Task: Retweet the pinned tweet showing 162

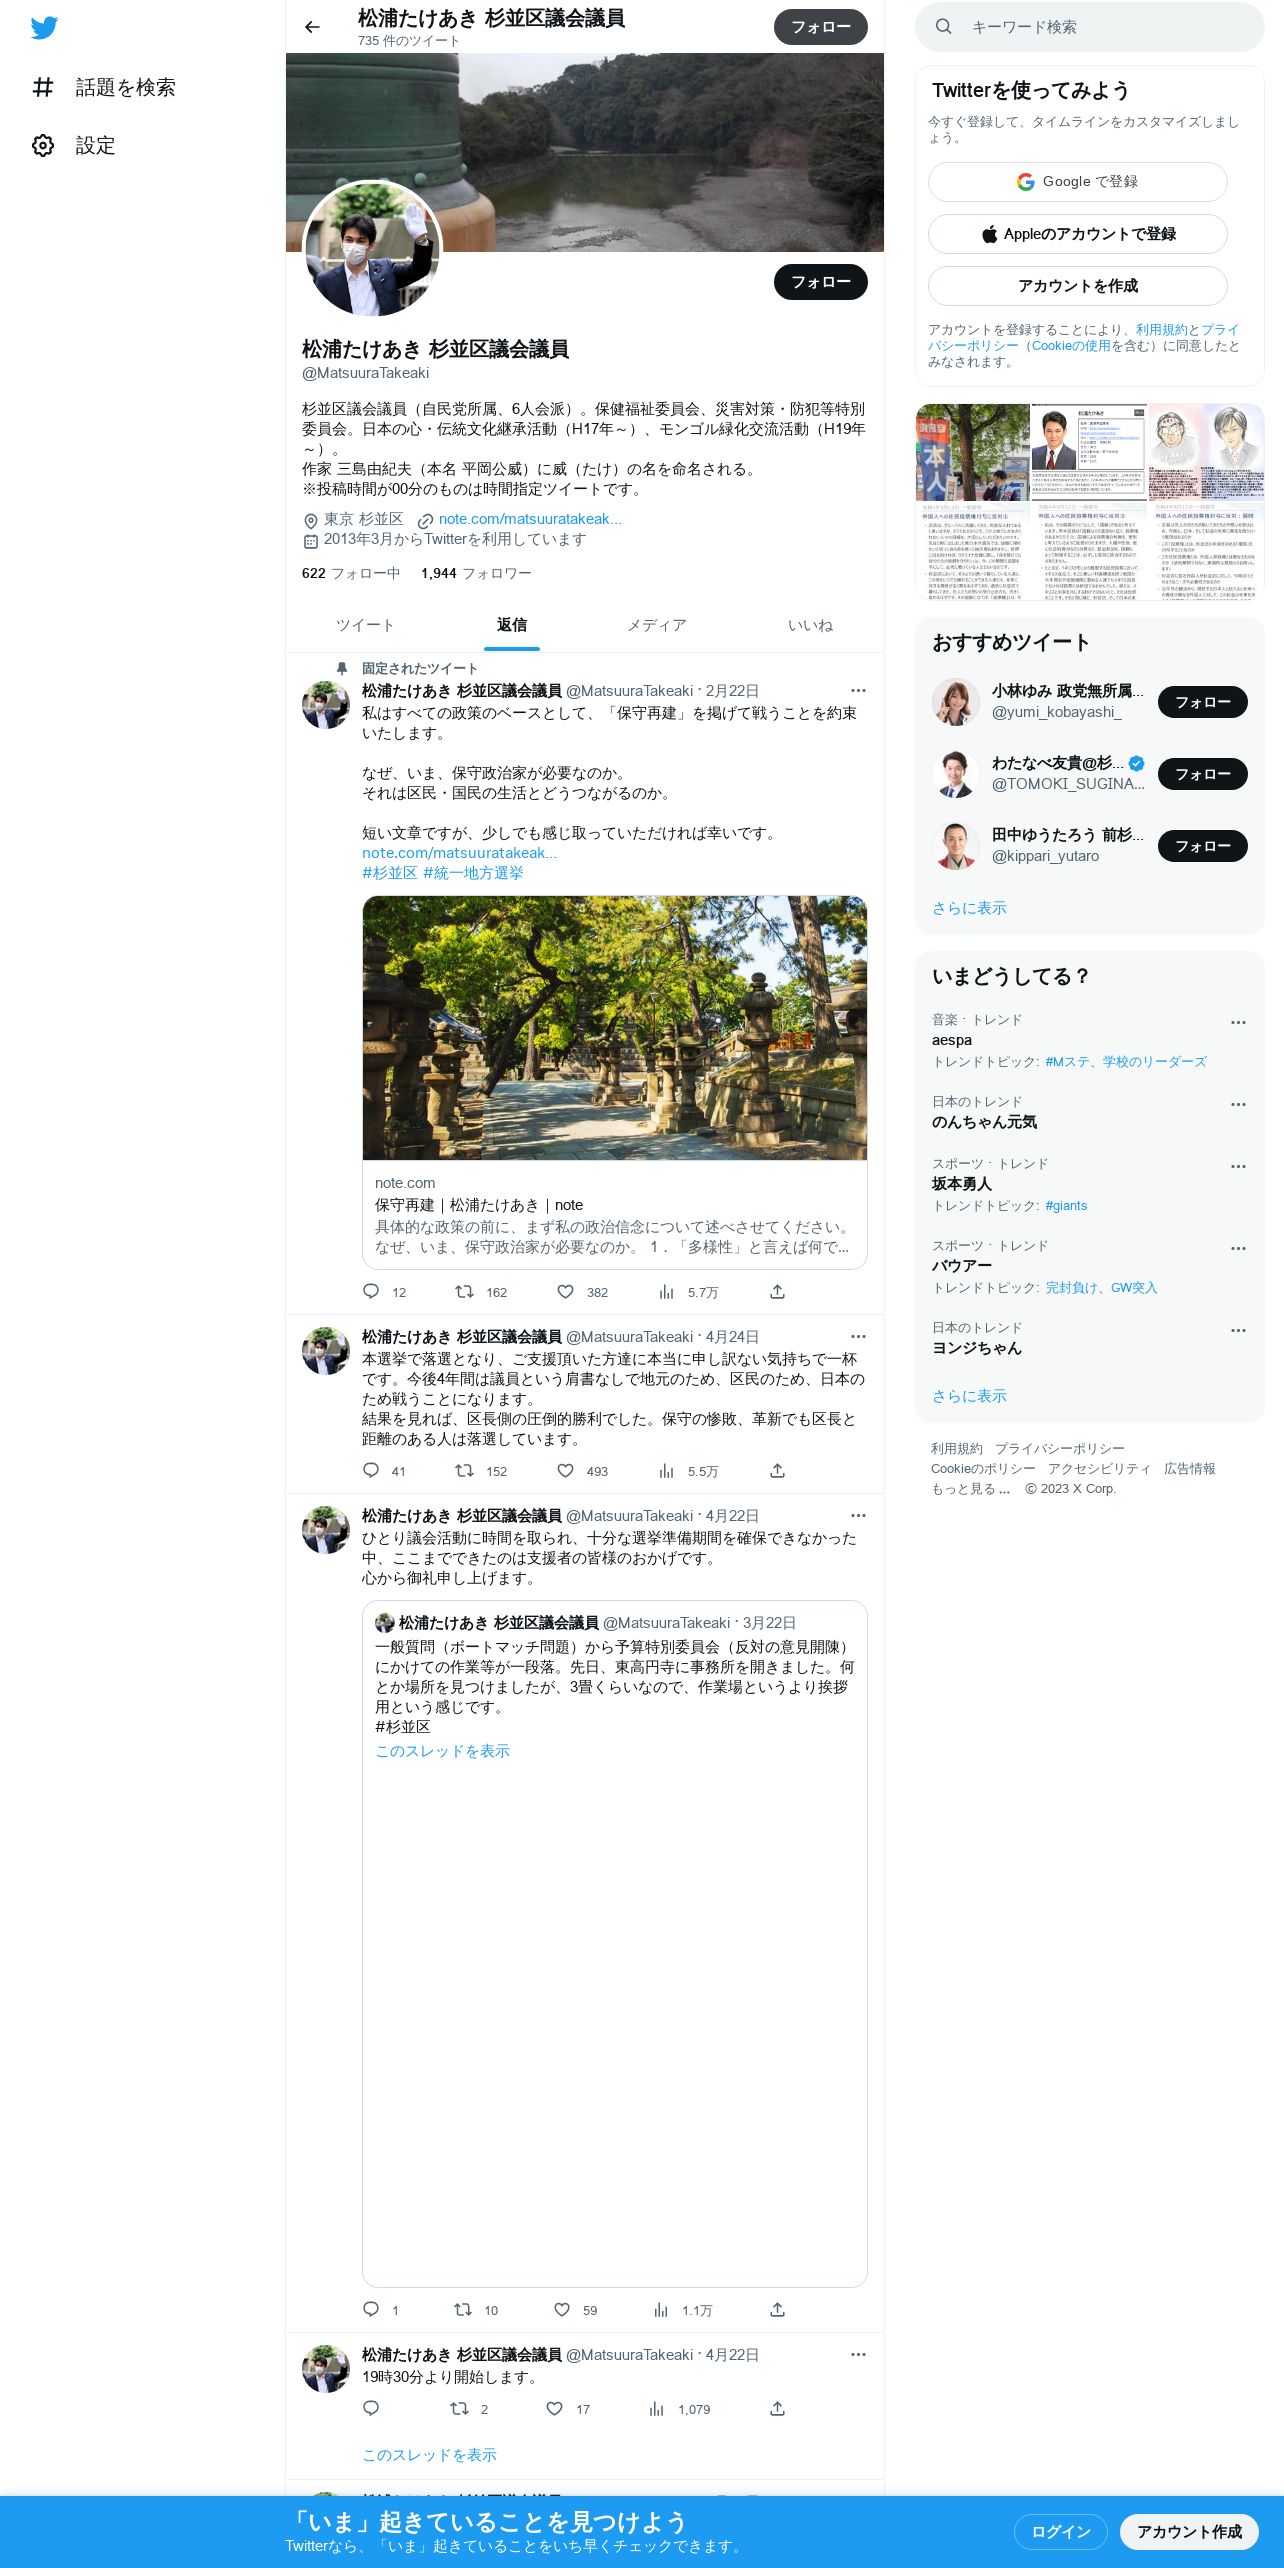Action: pos(464,1291)
